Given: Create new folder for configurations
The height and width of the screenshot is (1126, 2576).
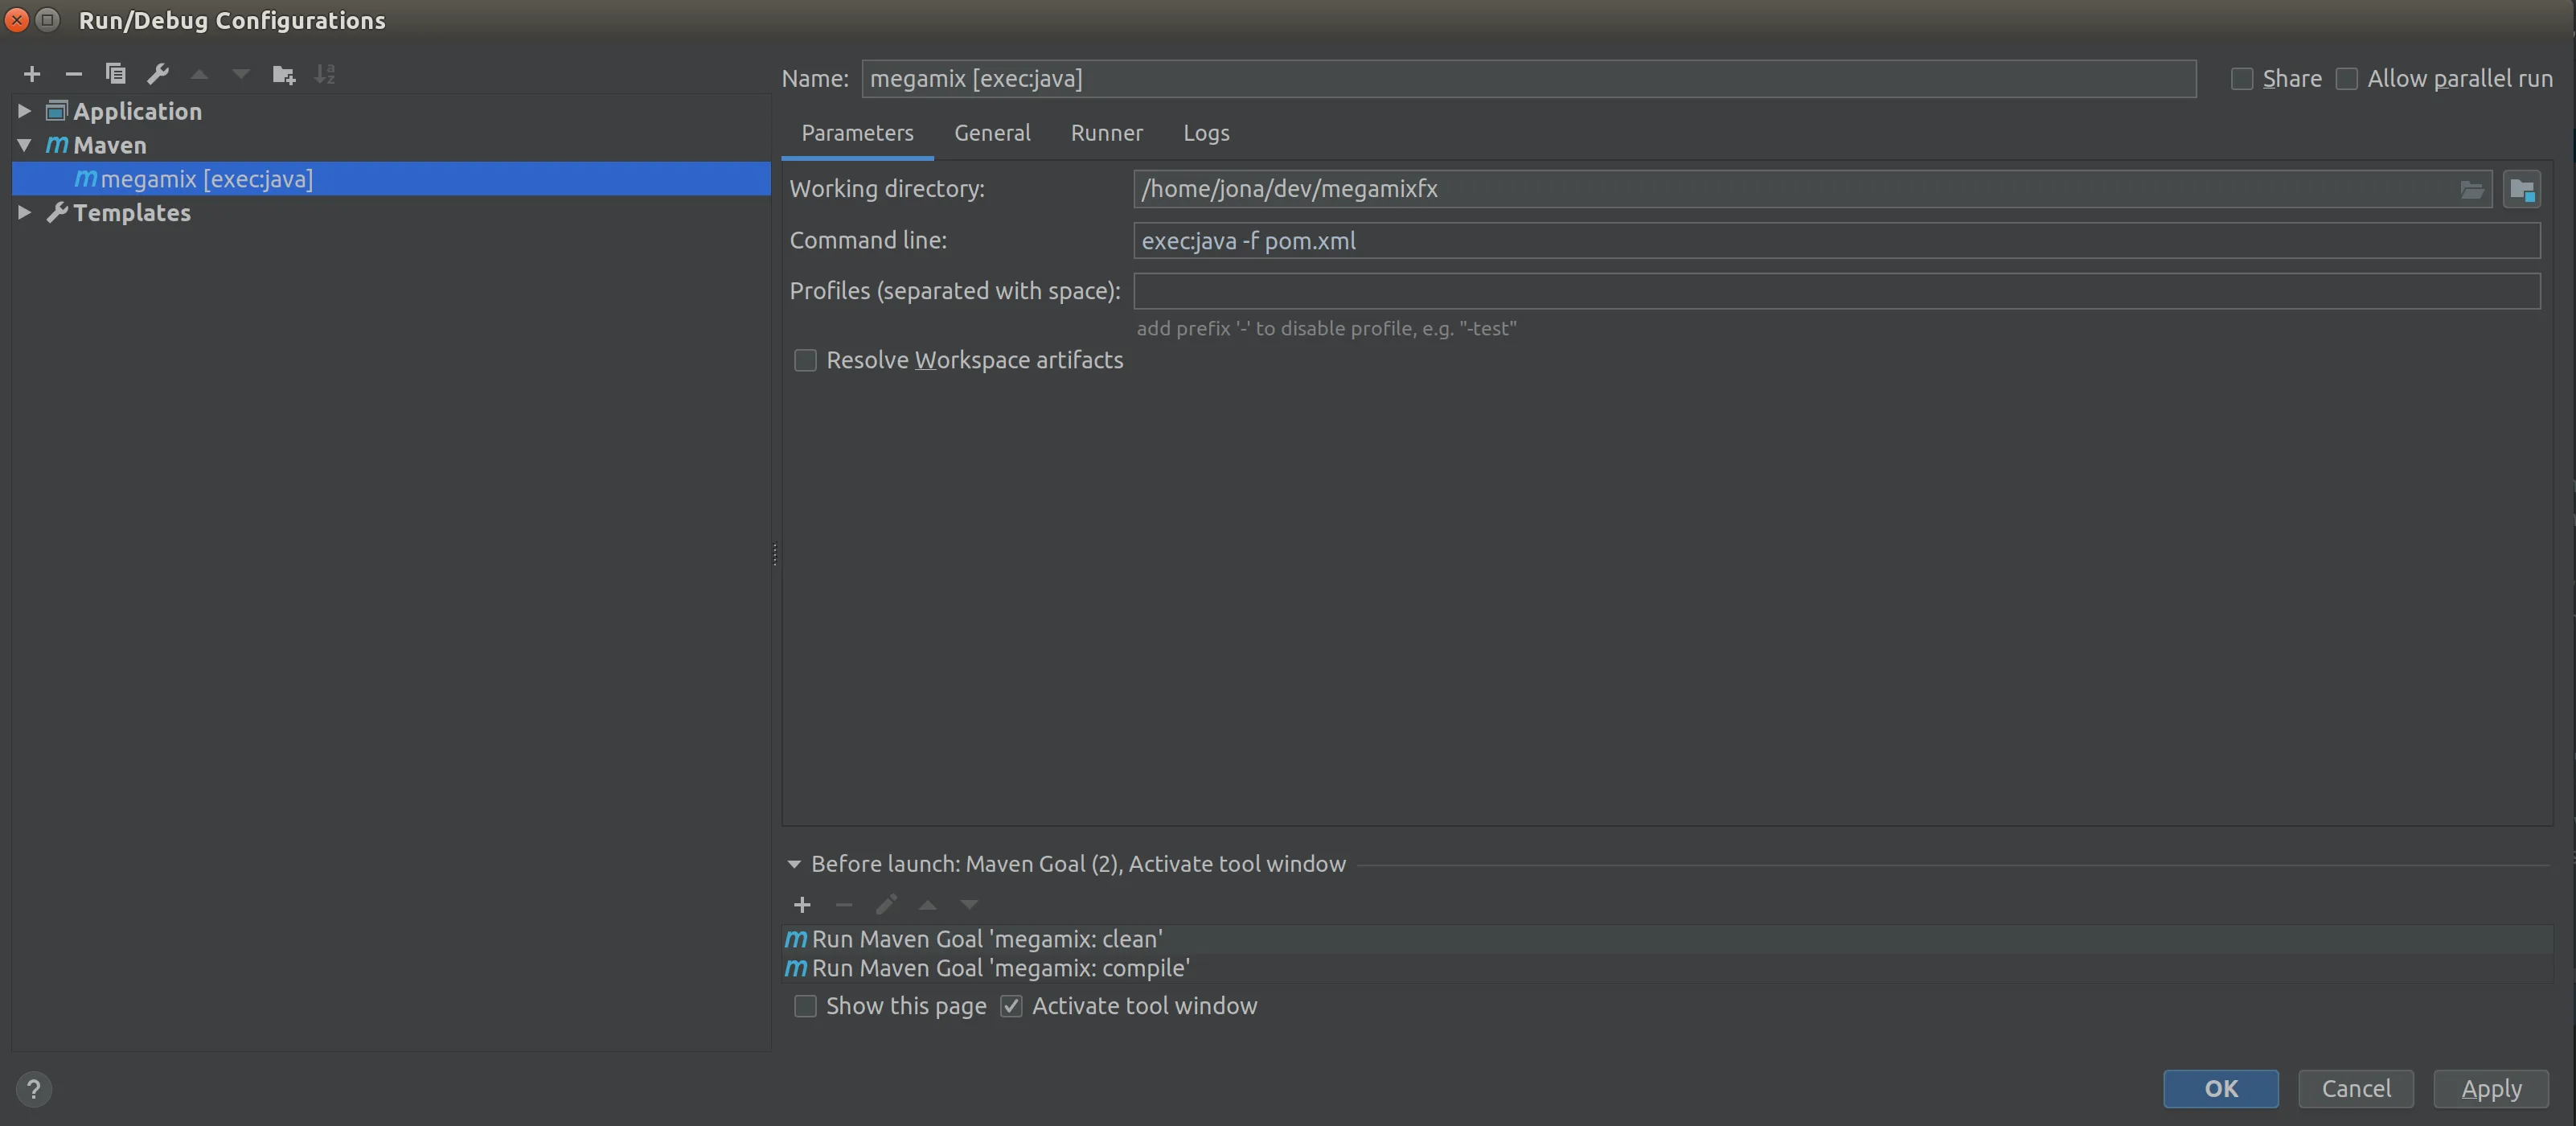Looking at the screenshot, I should [284, 74].
